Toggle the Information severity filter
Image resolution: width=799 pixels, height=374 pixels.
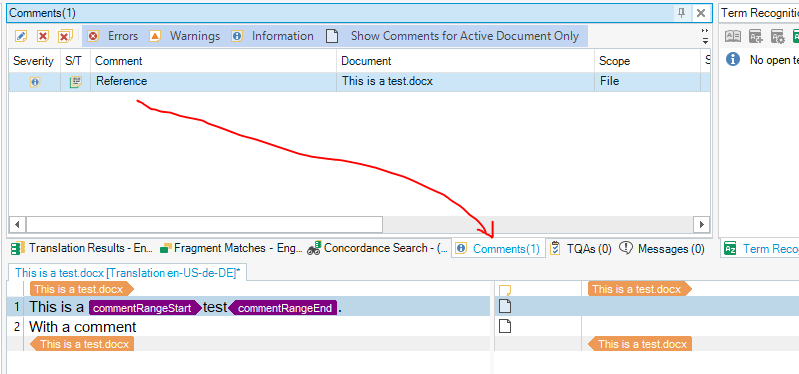pos(272,36)
